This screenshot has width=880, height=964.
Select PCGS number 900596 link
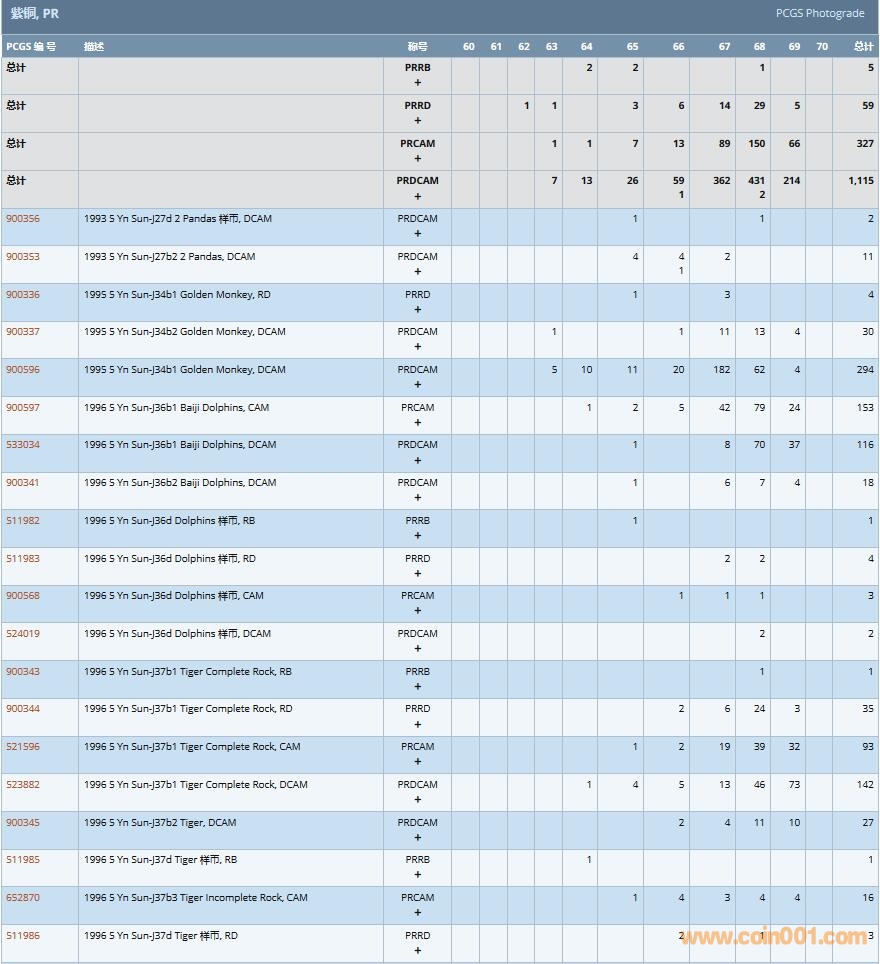pyautogui.click(x=23, y=370)
